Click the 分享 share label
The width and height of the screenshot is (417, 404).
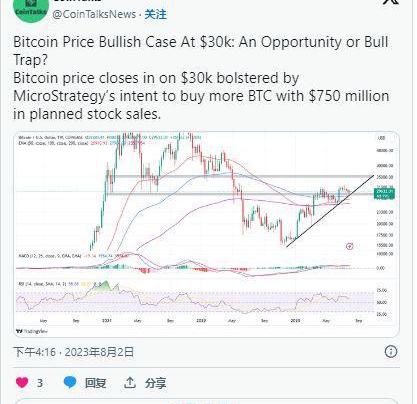(x=155, y=383)
